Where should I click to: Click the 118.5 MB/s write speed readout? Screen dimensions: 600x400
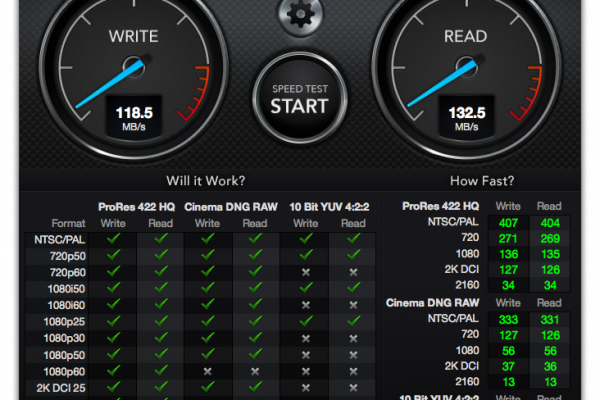click(133, 115)
